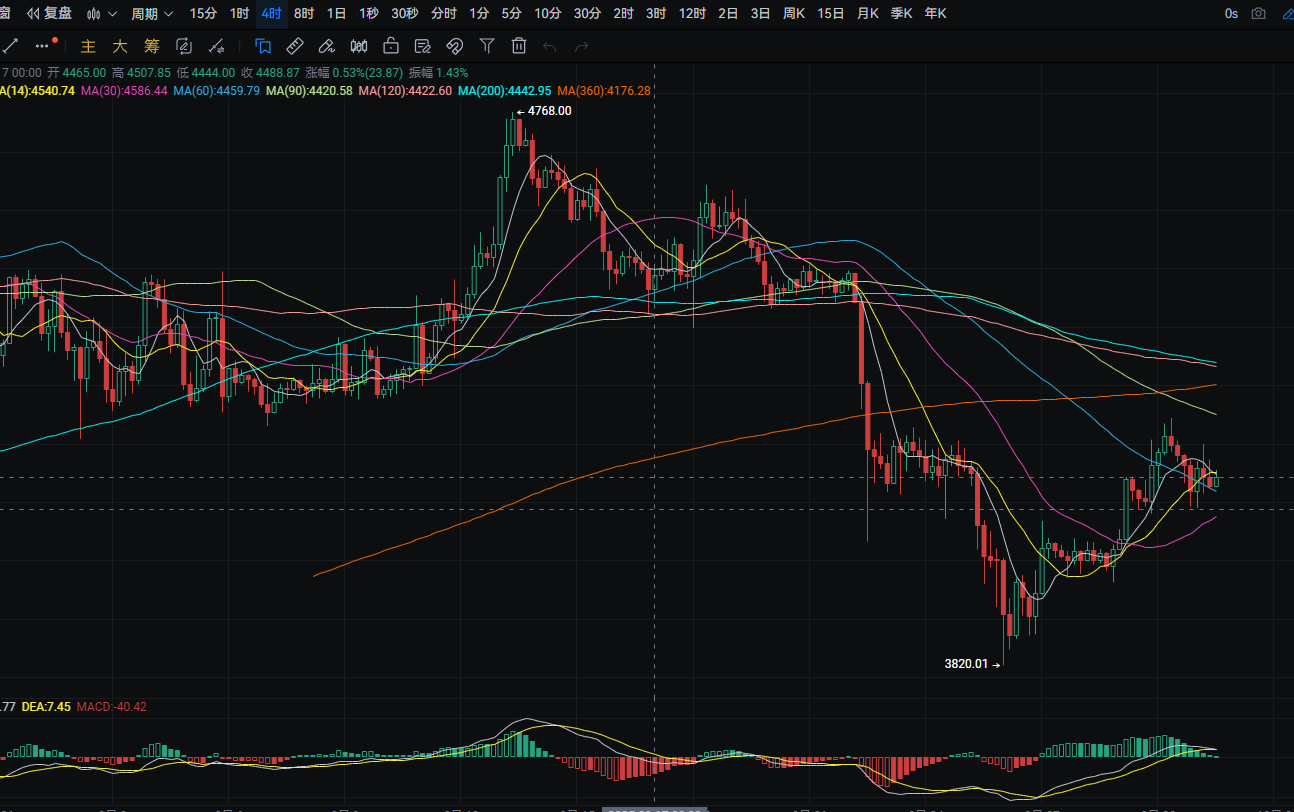Viewport: 1294px width, 812px height.
Task: Click the 大 indicator button
Action: coord(119,45)
